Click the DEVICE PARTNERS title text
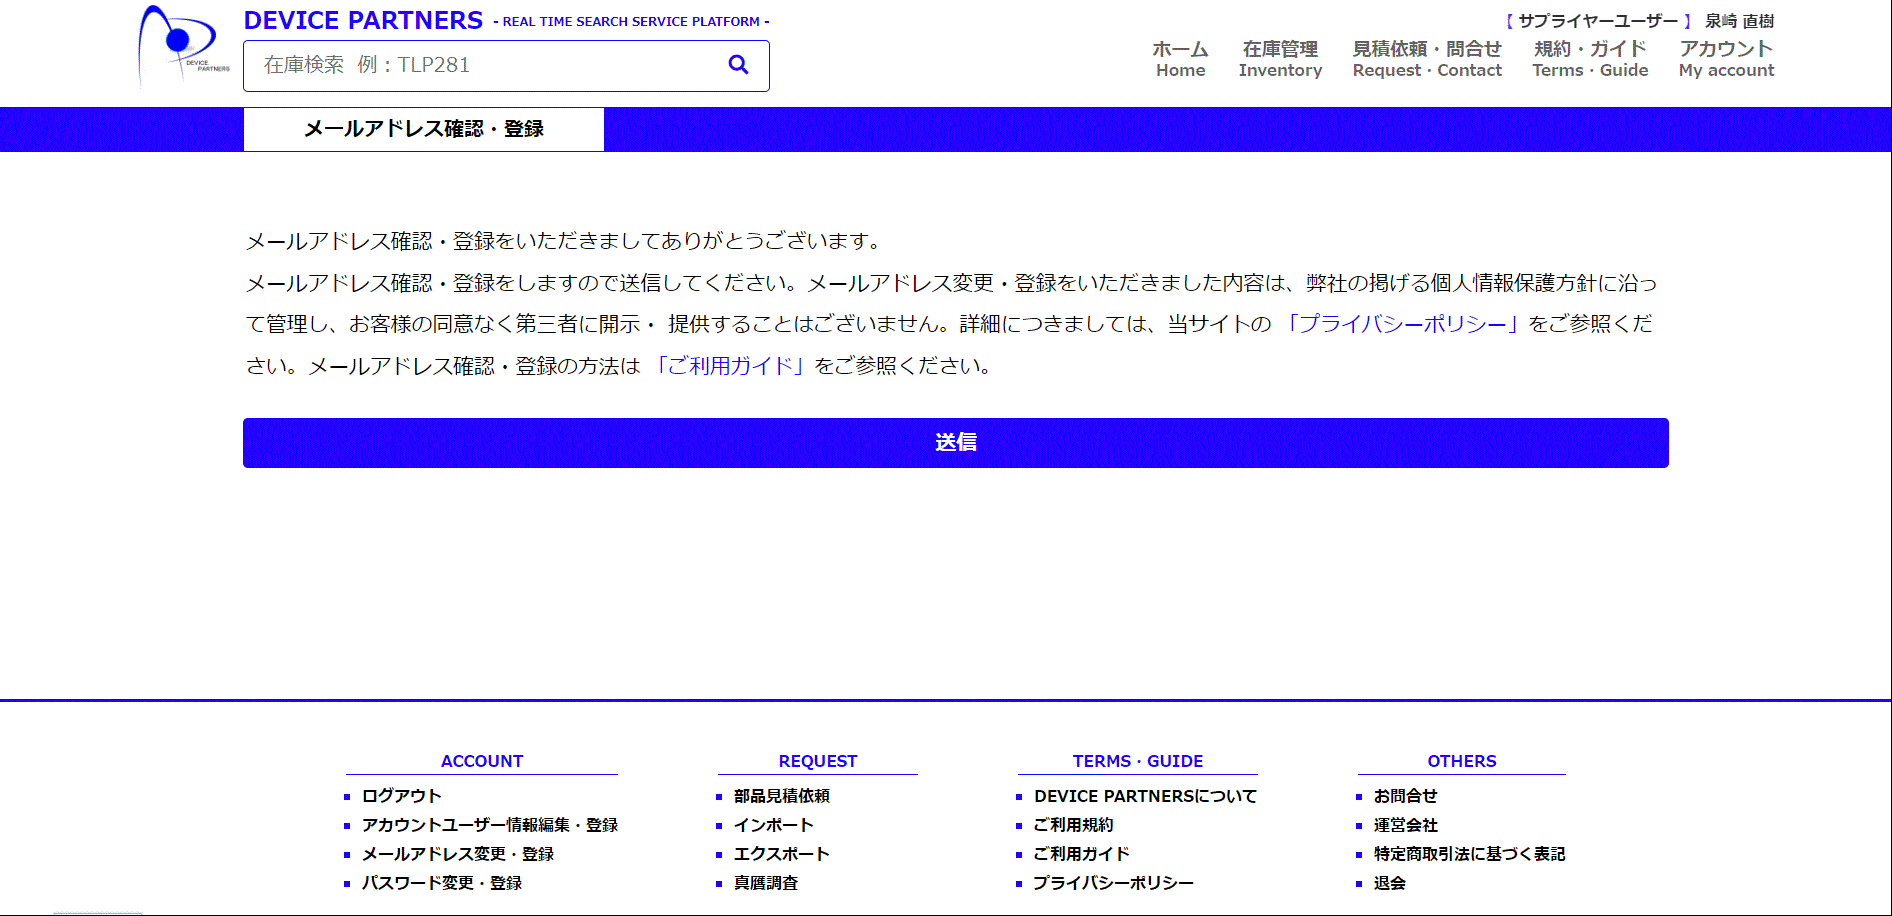Screen dimensions: 1892x916 click(x=363, y=20)
